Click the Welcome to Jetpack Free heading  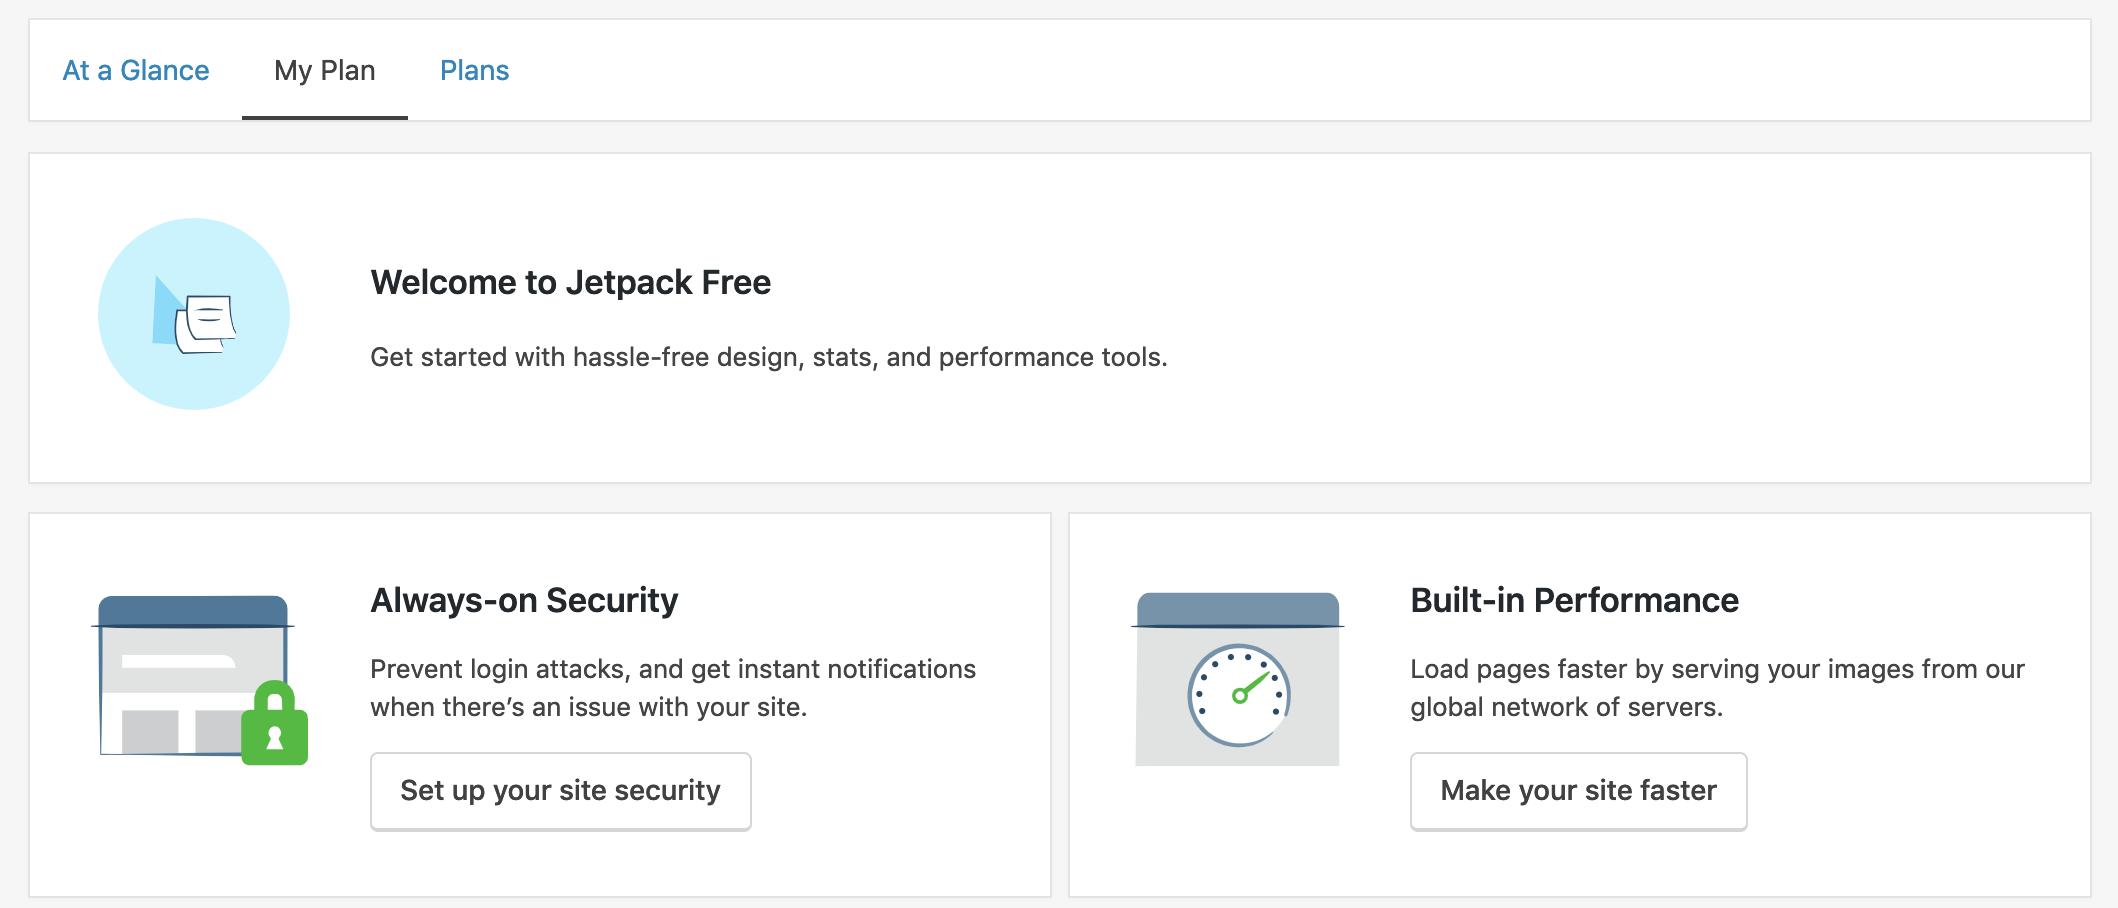pyautogui.click(x=570, y=283)
